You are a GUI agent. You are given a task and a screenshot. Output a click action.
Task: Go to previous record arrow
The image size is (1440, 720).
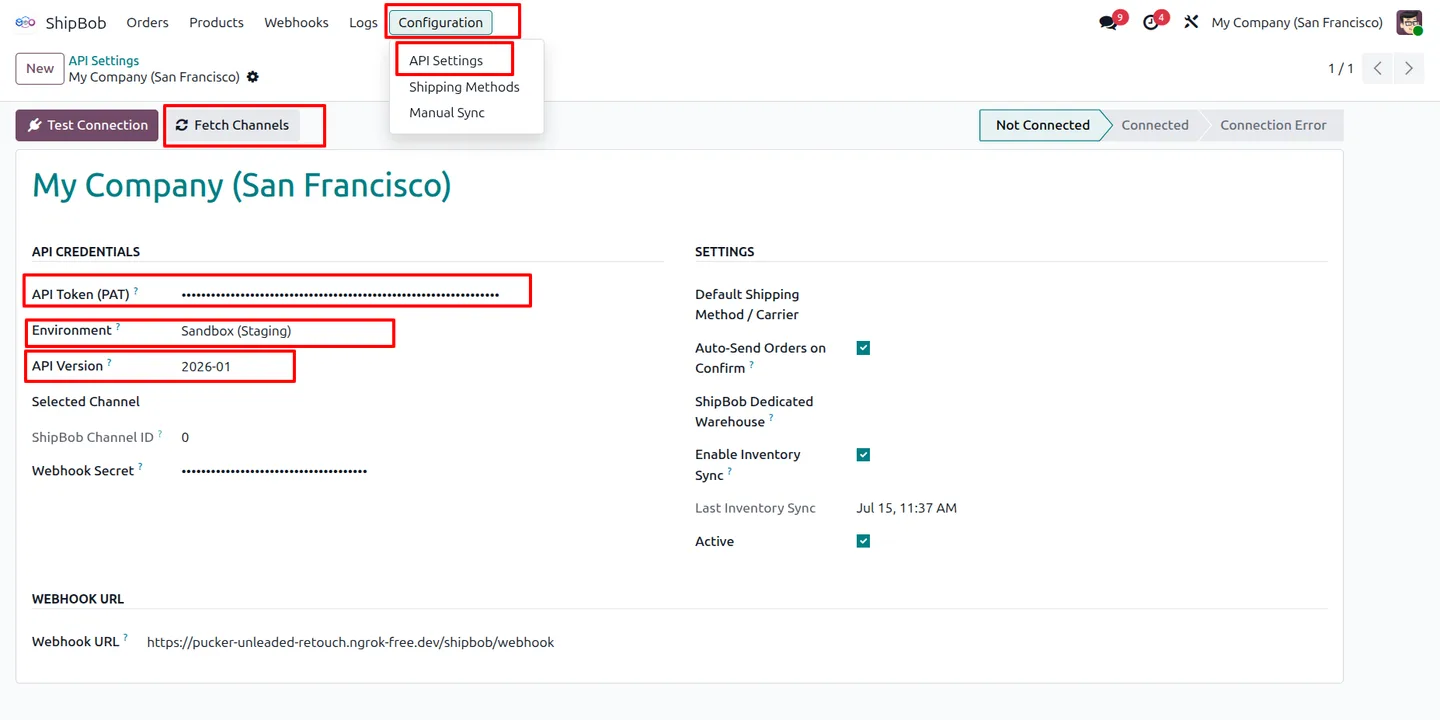(x=1377, y=68)
